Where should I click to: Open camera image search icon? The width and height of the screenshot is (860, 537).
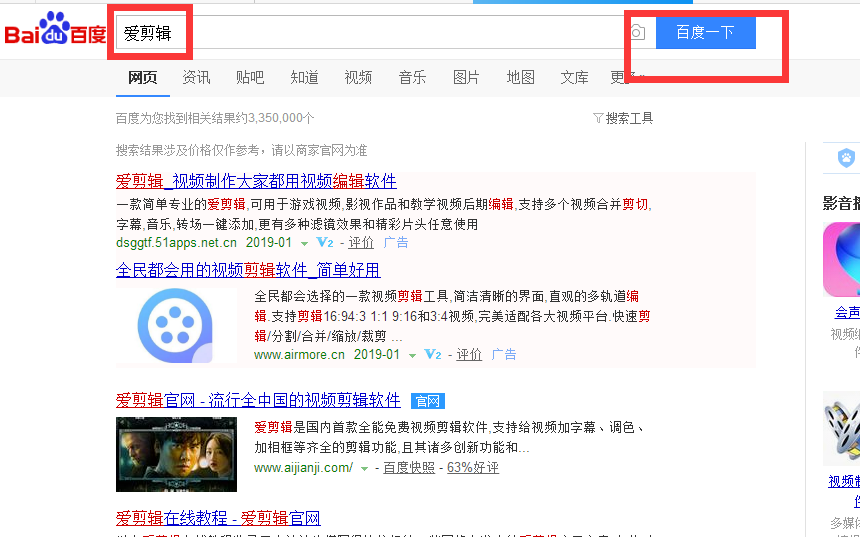click(637, 33)
